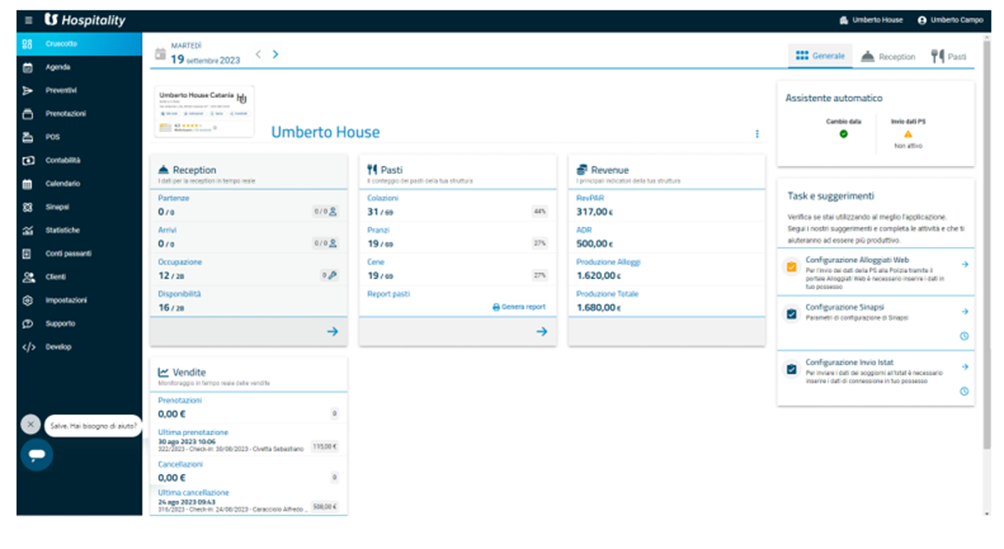Click the Pasti card cutlery icon
This screenshot has width=1004, height=549.
(372, 170)
